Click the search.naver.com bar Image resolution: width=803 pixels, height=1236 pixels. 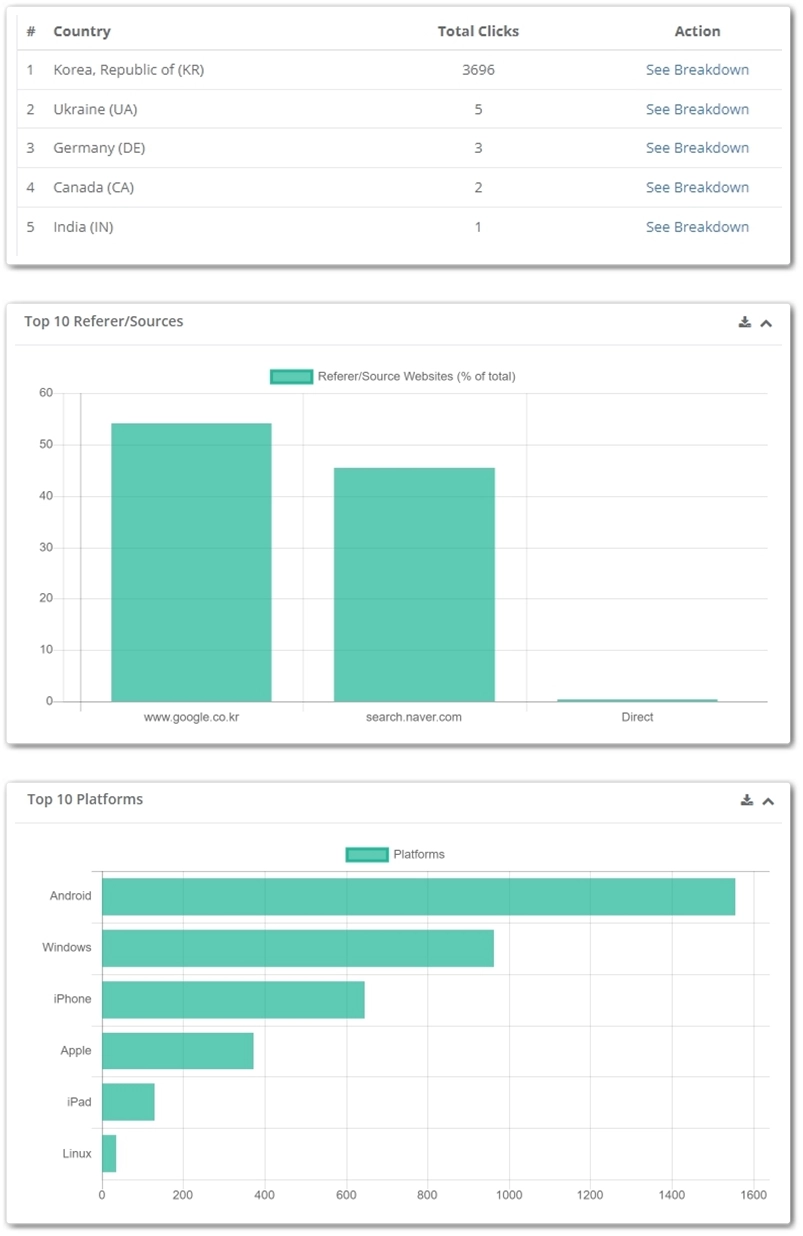click(x=414, y=584)
